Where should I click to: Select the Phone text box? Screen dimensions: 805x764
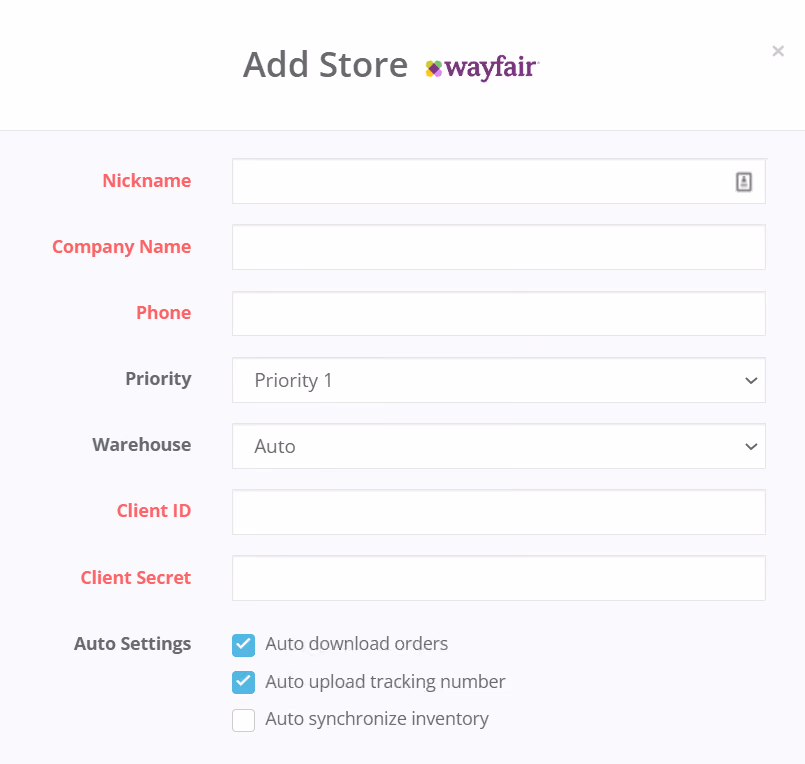point(499,314)
